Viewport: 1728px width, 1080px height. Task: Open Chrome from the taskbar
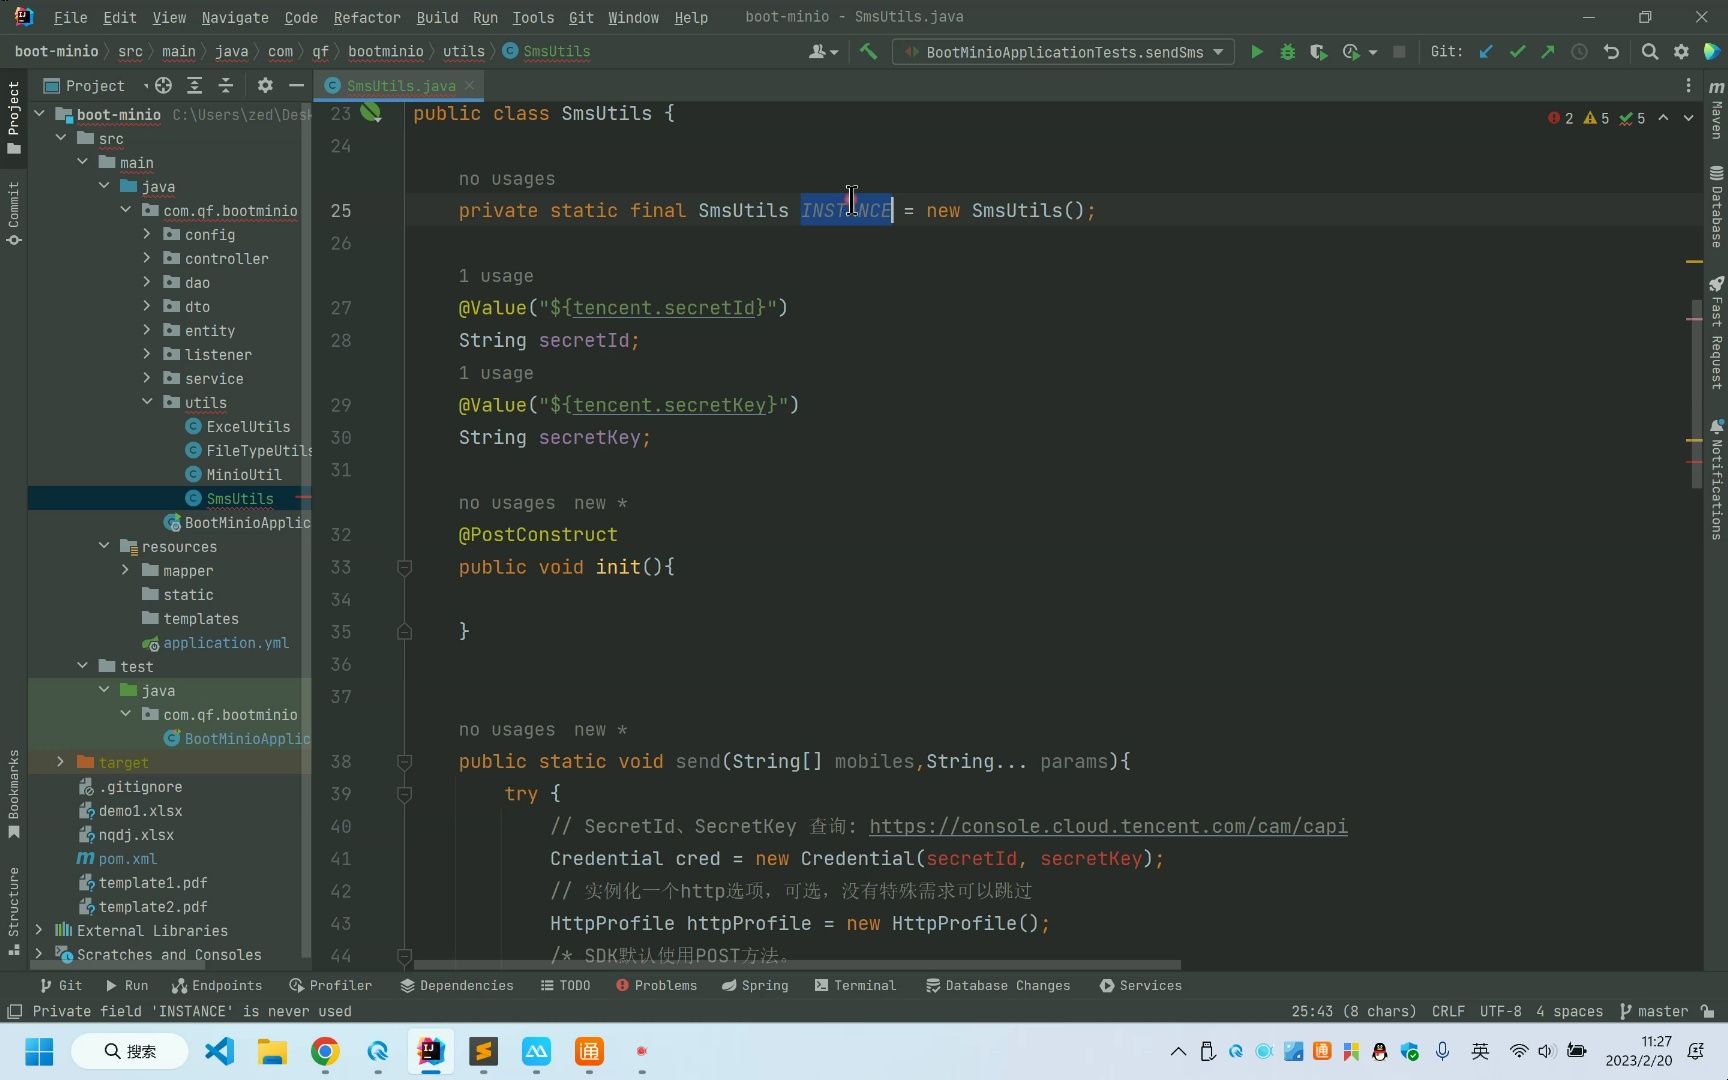pos(325,1051)
